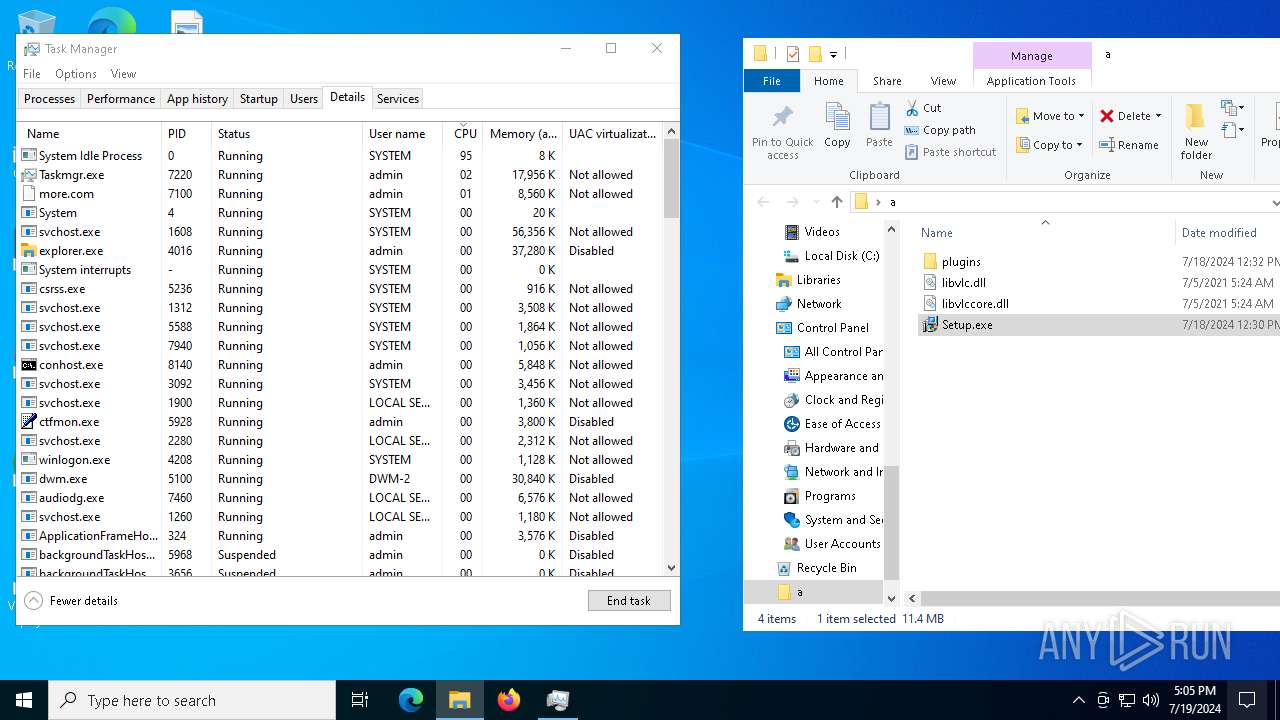
Task: Click the Paste icon in ribbon
Action: pos(879,117)
